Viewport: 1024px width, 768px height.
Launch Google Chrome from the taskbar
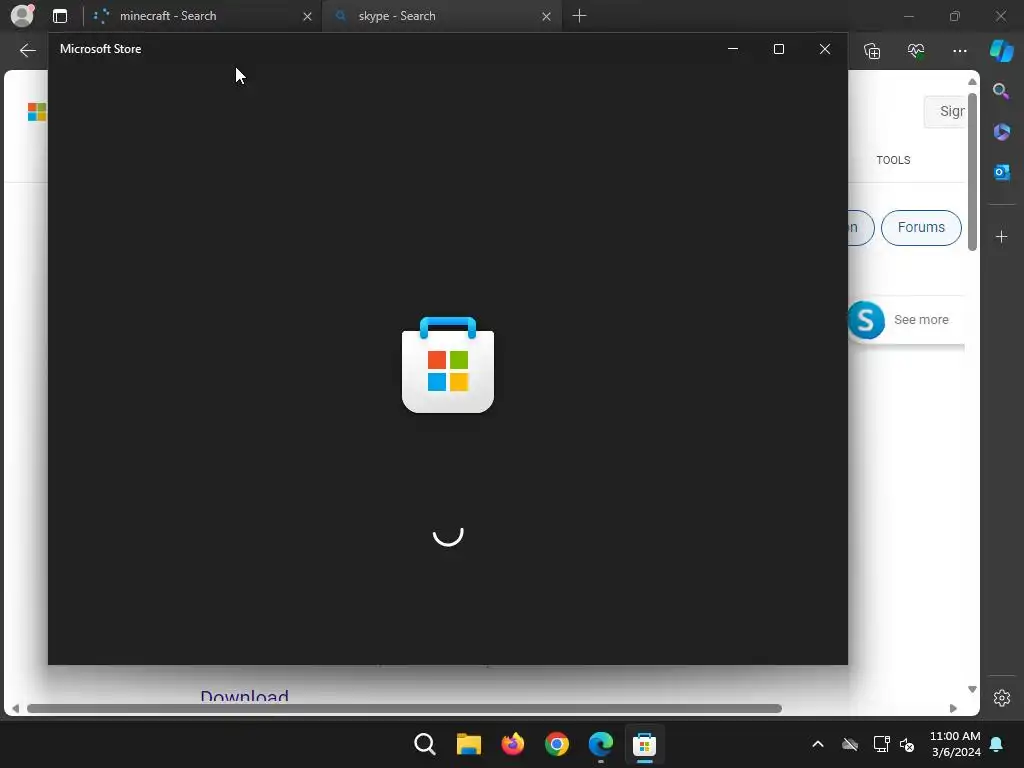[x=556, y=744]
